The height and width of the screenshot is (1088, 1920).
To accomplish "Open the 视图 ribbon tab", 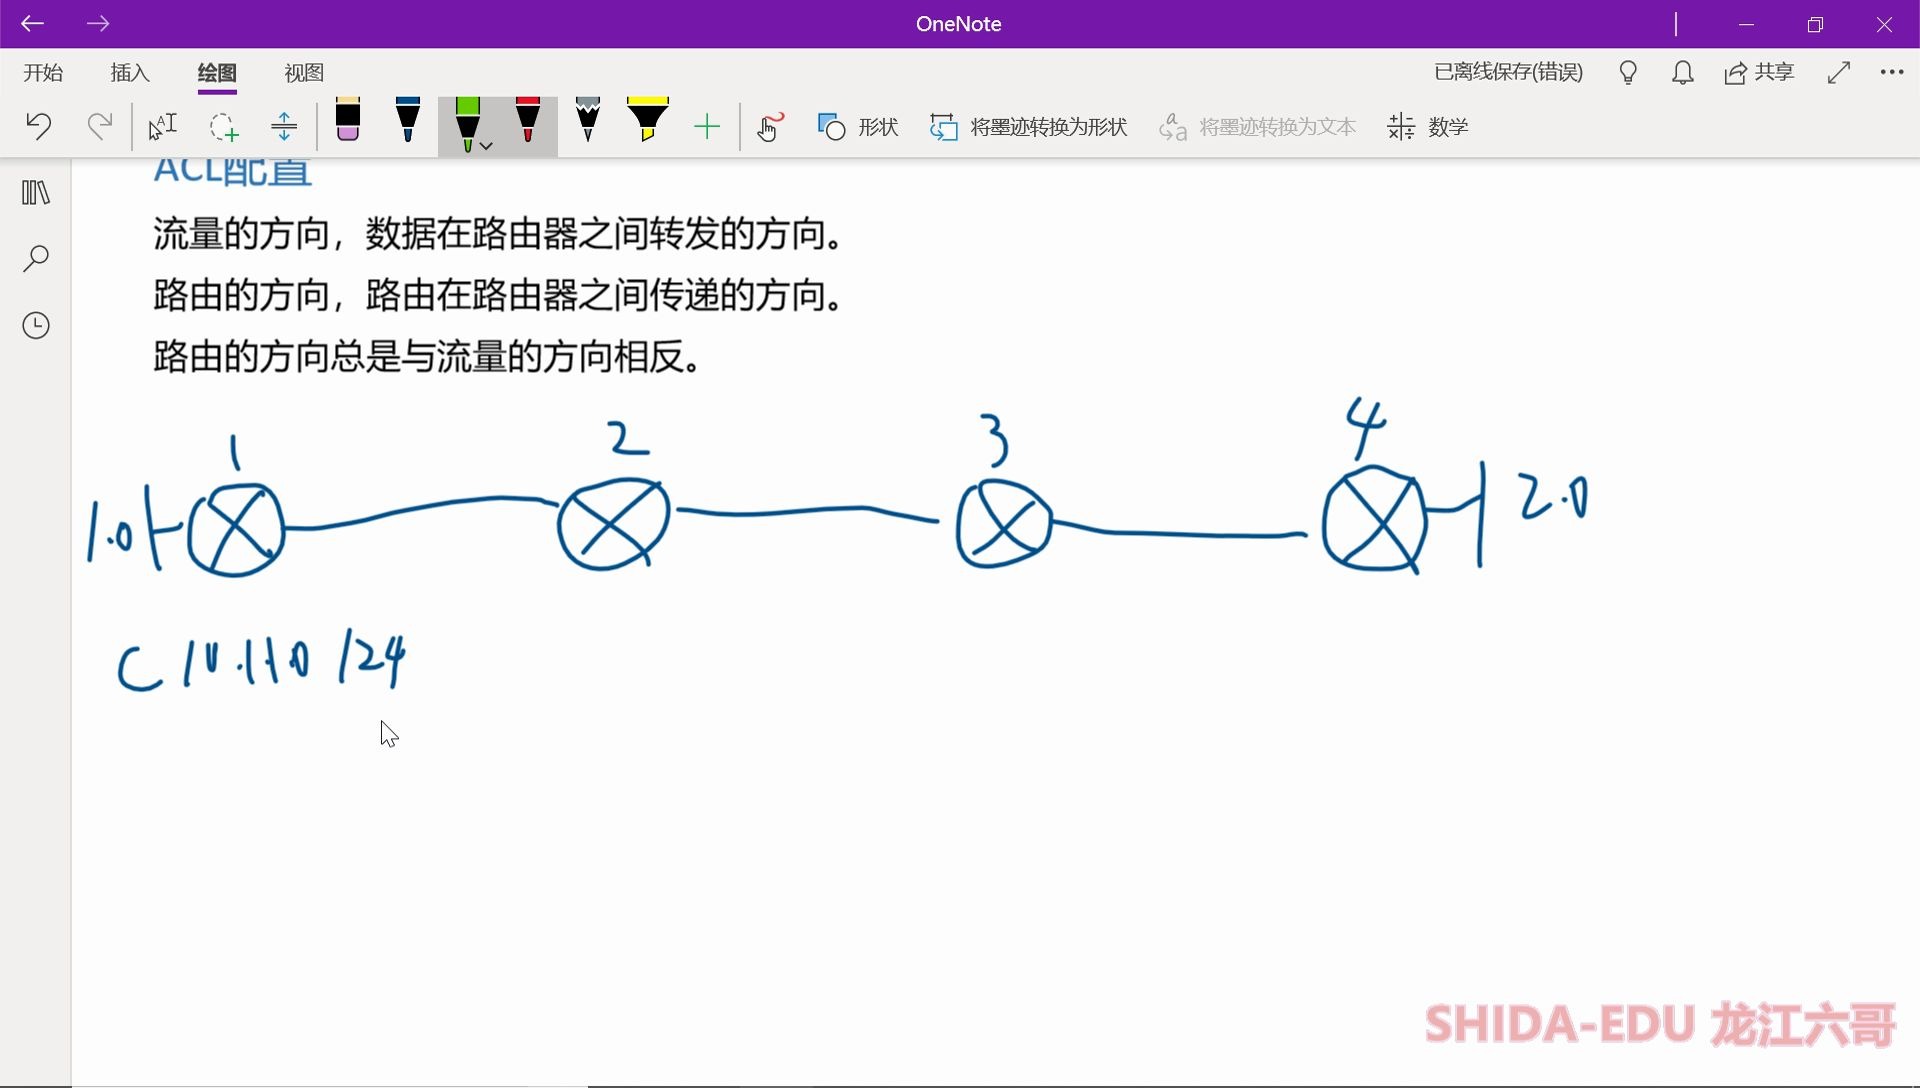I will (x=303, y=72).
